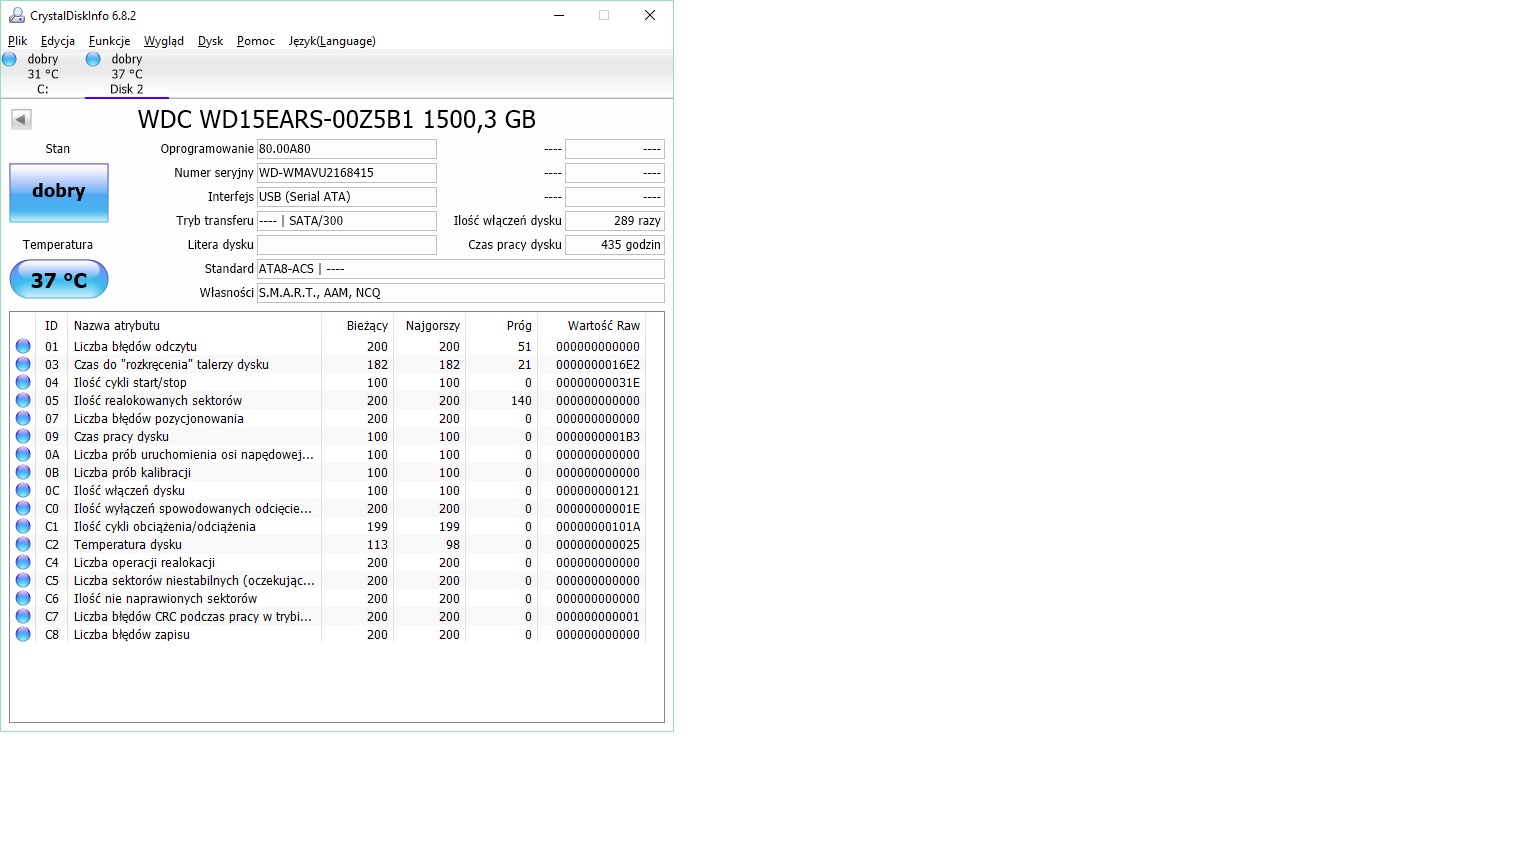Click the Nazwa atrybutu column header

(194, 326)
